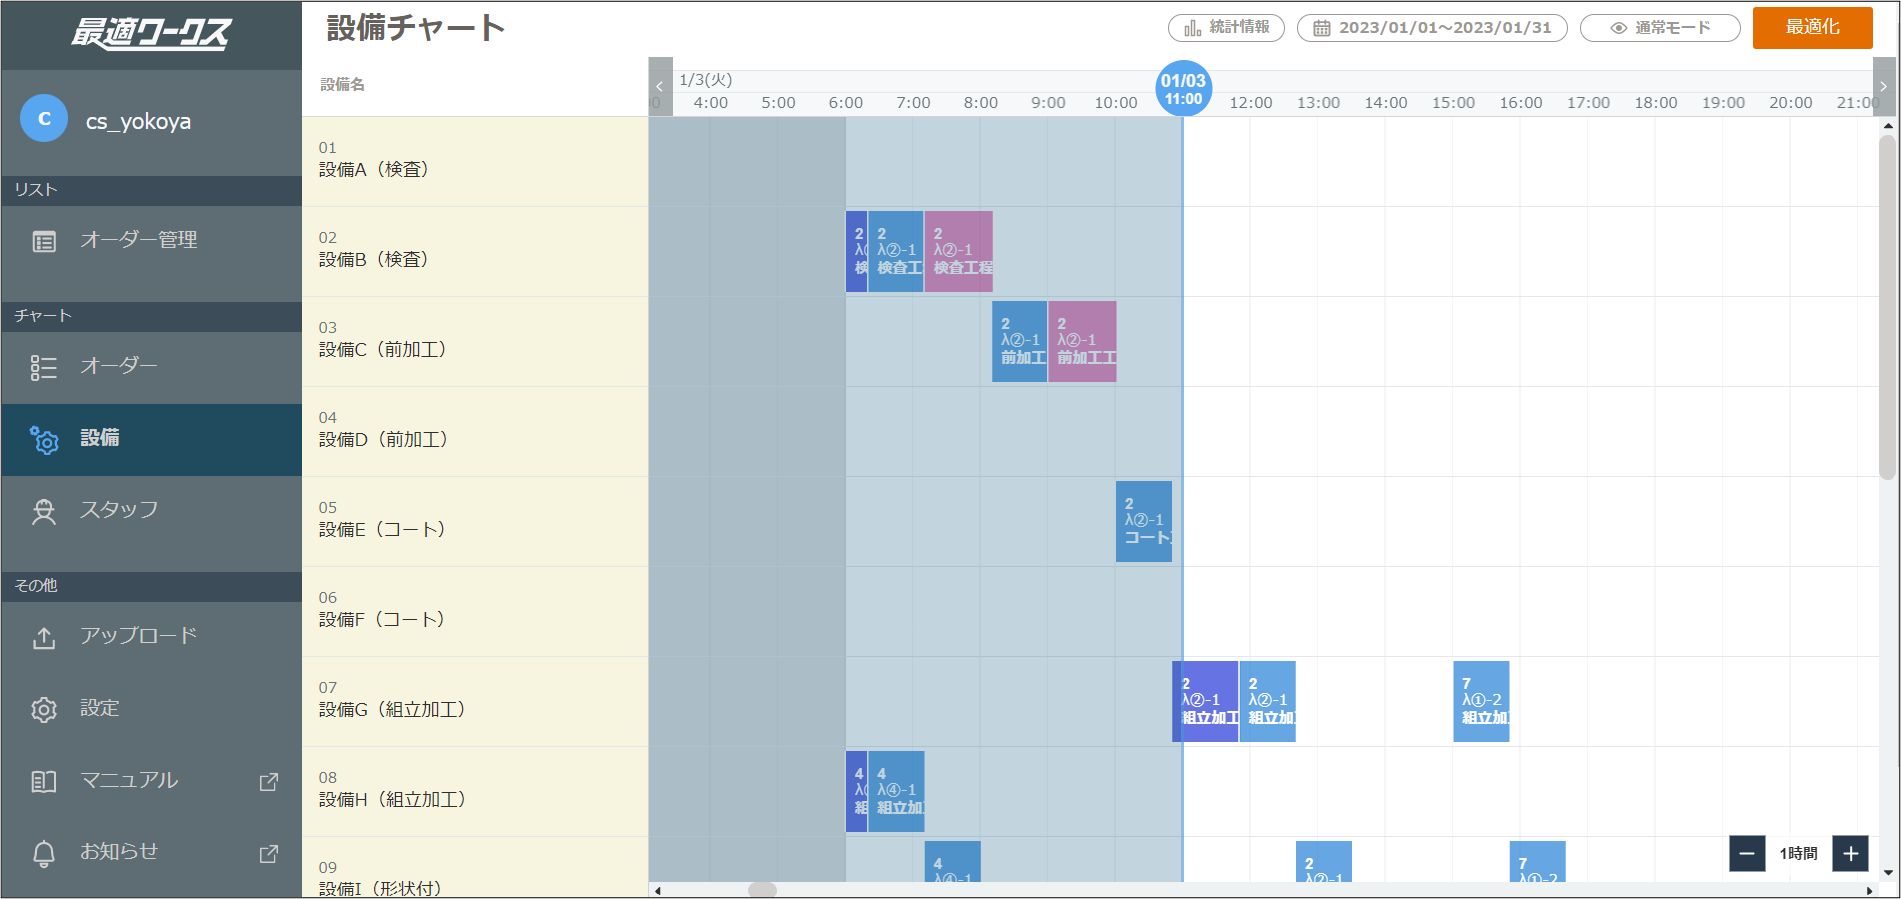
Task: Click the cs_yokoya user avatar
Action: pyautogui.click(x=44, y=119)
